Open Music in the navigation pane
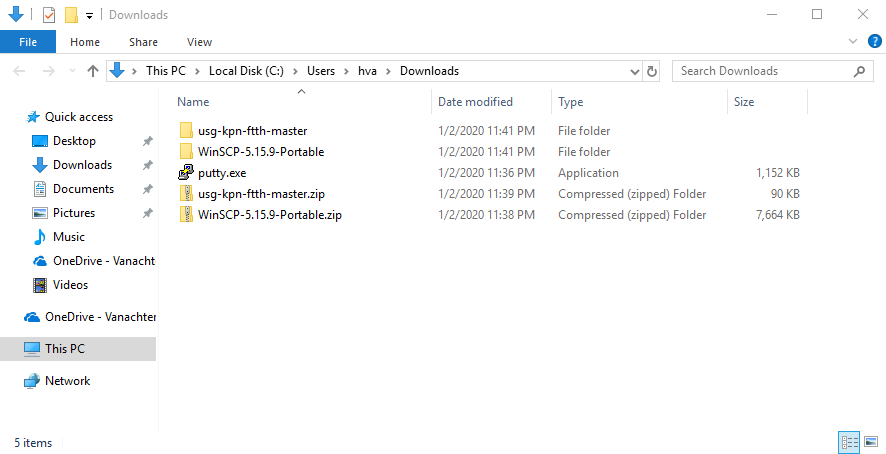 tap(68, 237)
